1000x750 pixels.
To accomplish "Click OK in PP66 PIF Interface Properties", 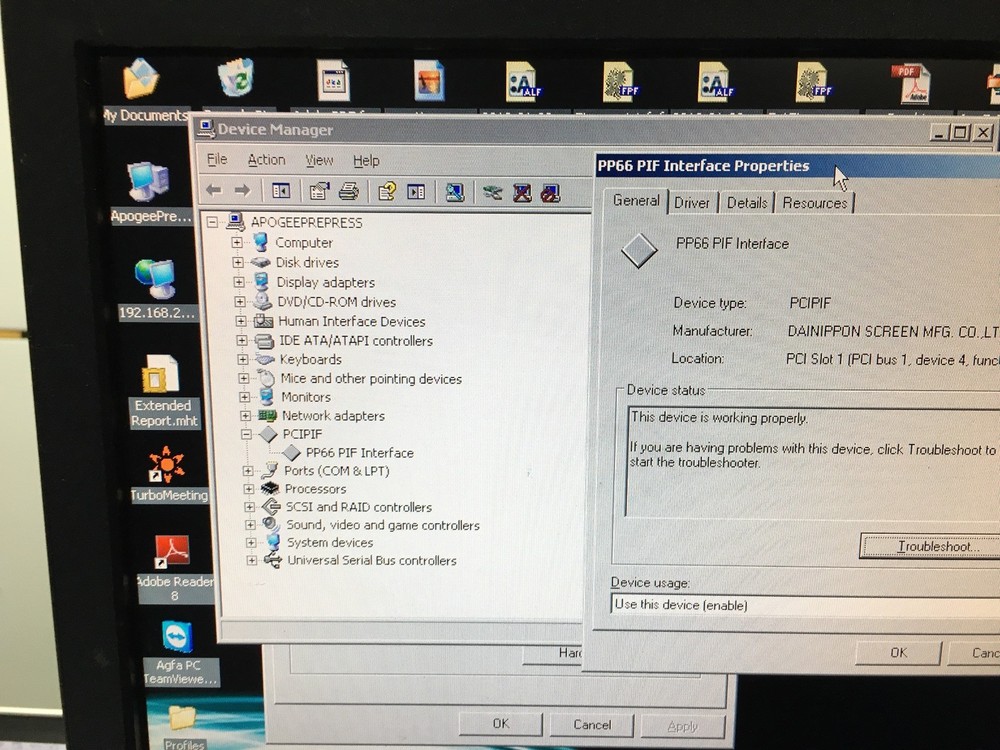I will click(x=899, y=652).
